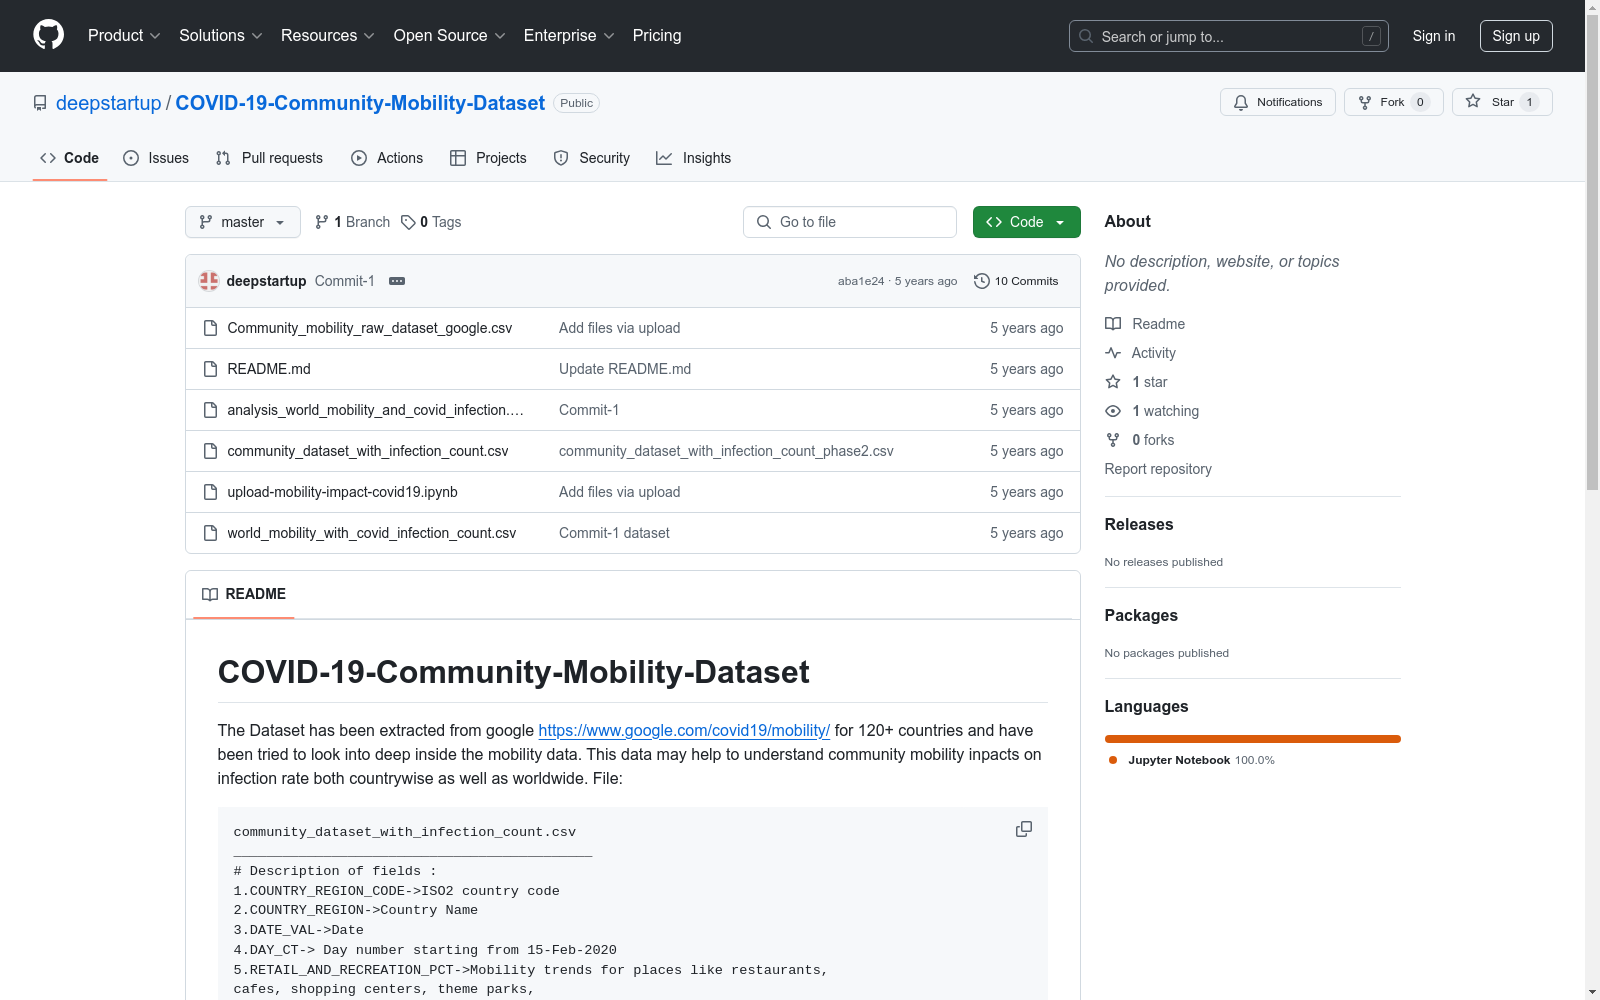Click the Readme book icon in About

(1113, 324)
